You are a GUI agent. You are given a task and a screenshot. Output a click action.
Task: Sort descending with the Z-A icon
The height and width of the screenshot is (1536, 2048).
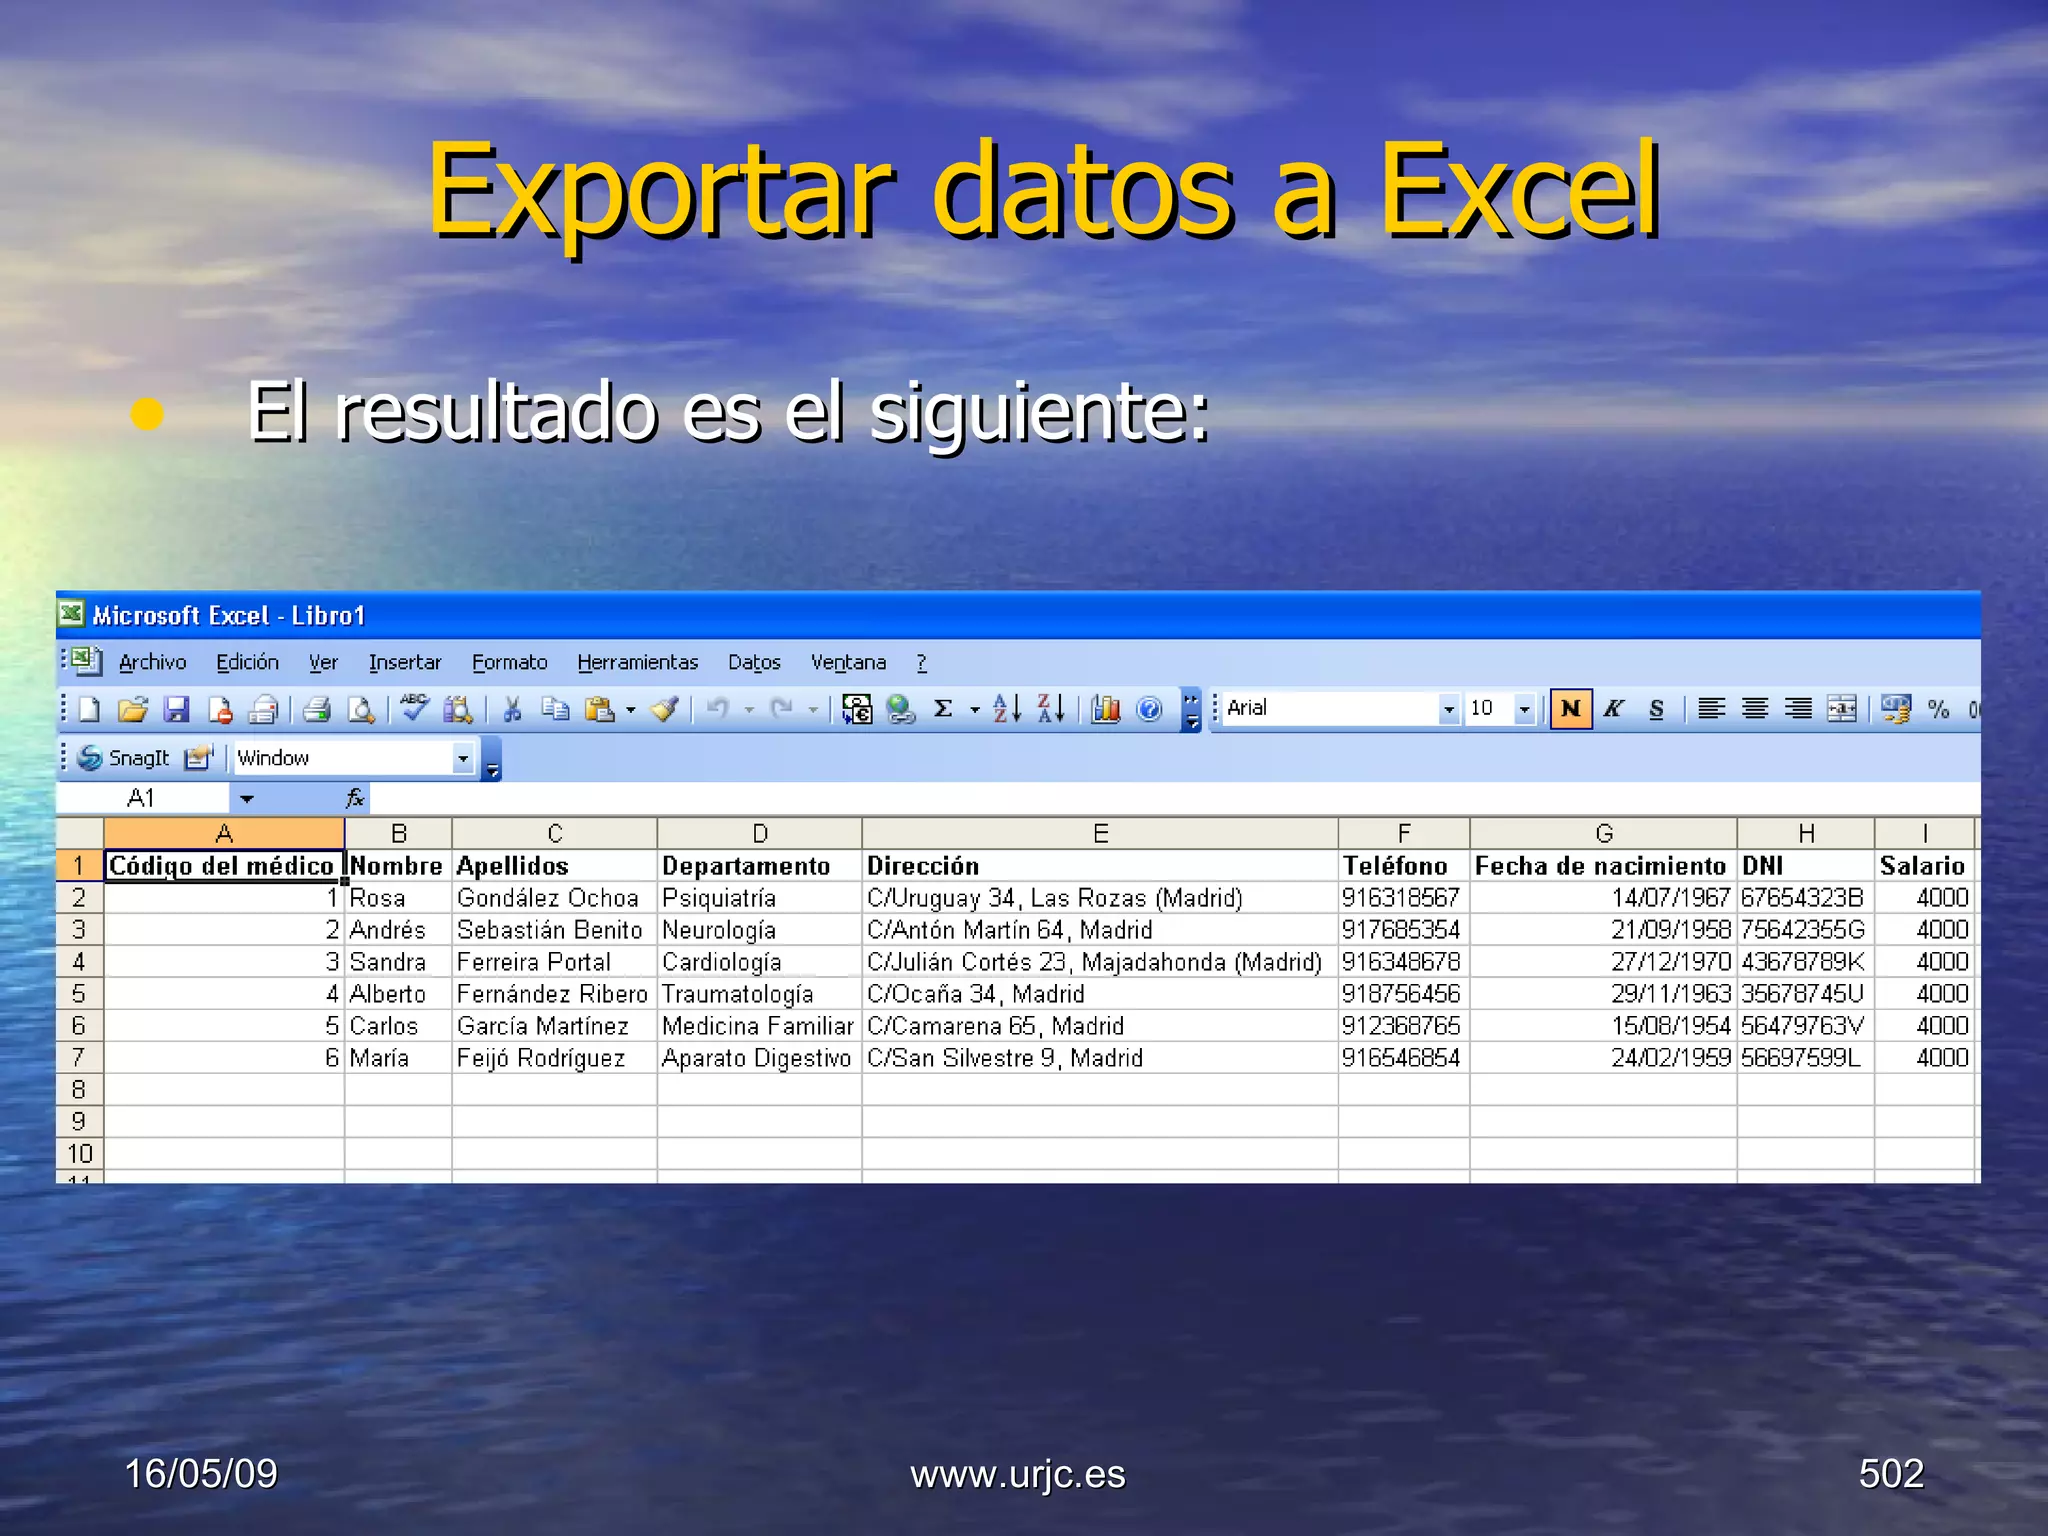[1051, 709]
